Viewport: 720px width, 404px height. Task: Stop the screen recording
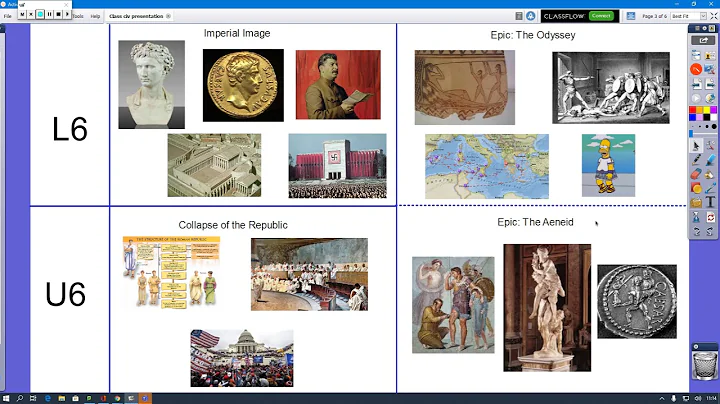pyautogui.click(x=58, y=14)
